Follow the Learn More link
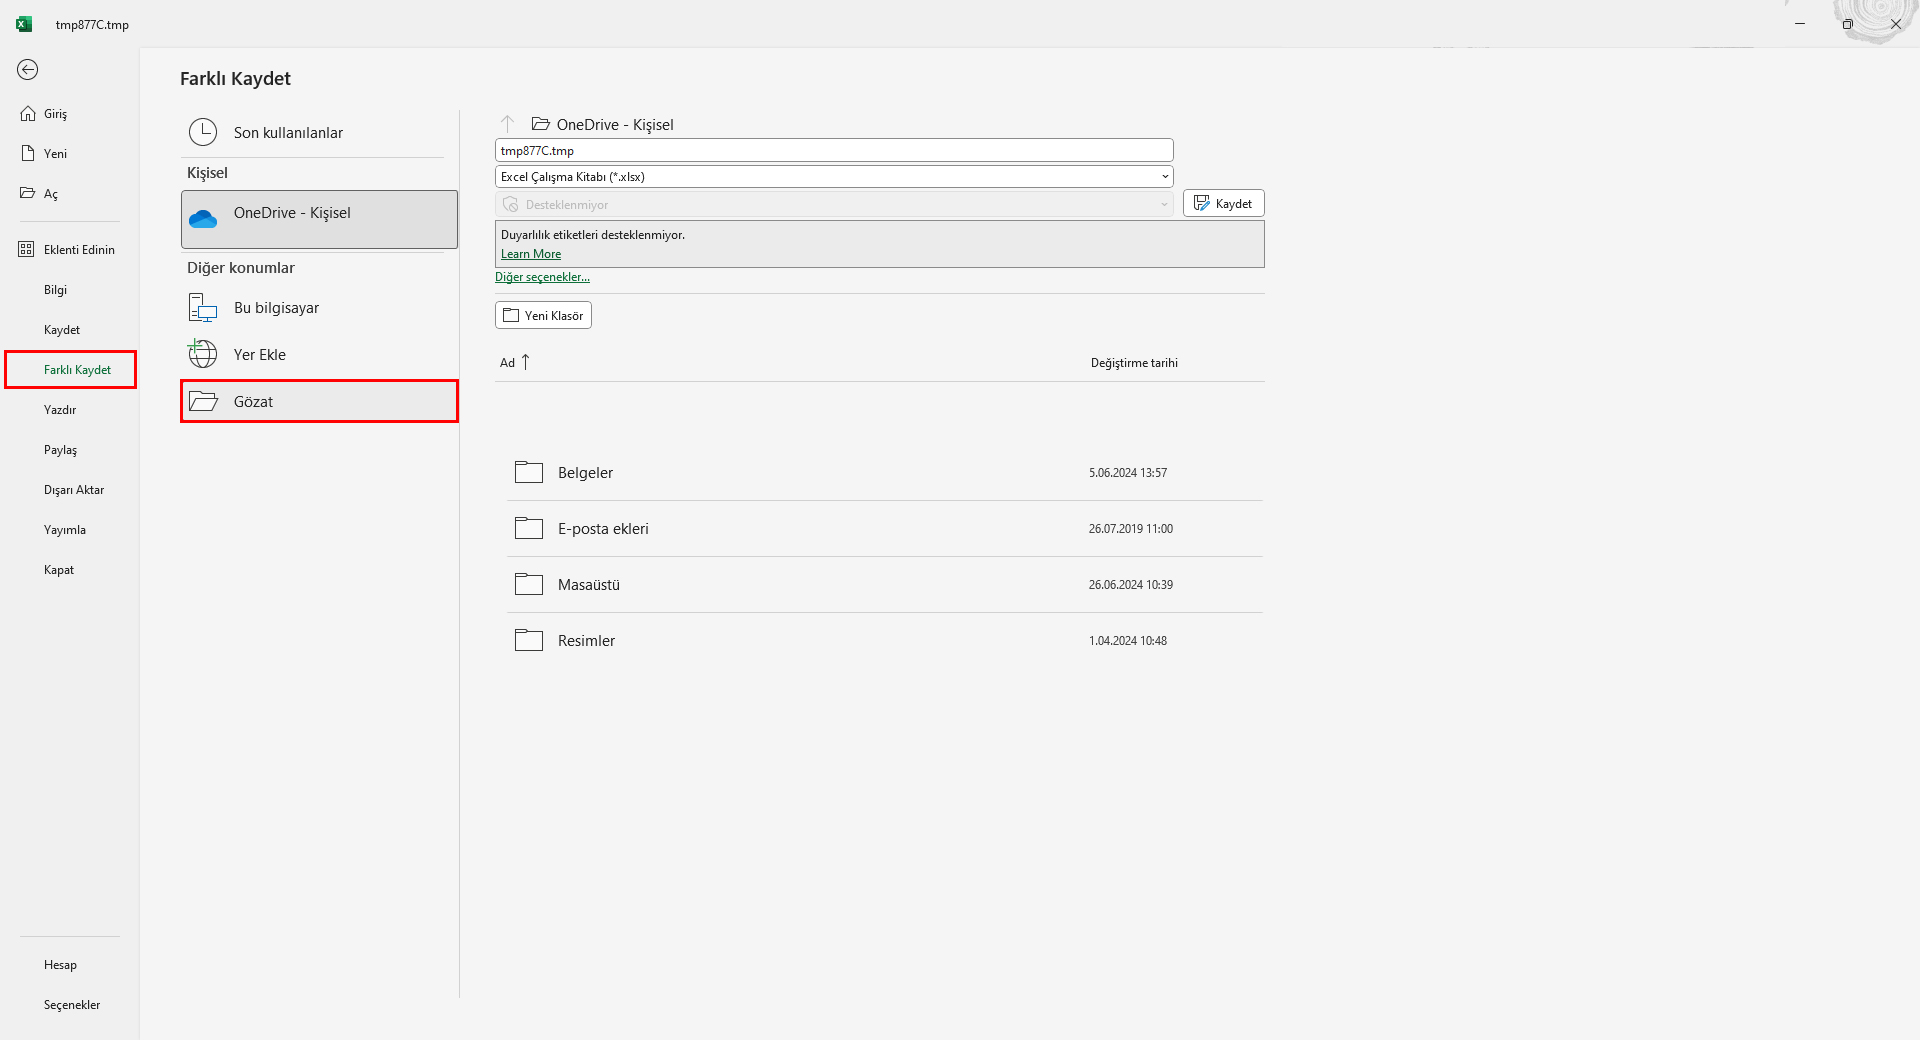This screenshot has width=1920, height=1040. pos(531,254)
